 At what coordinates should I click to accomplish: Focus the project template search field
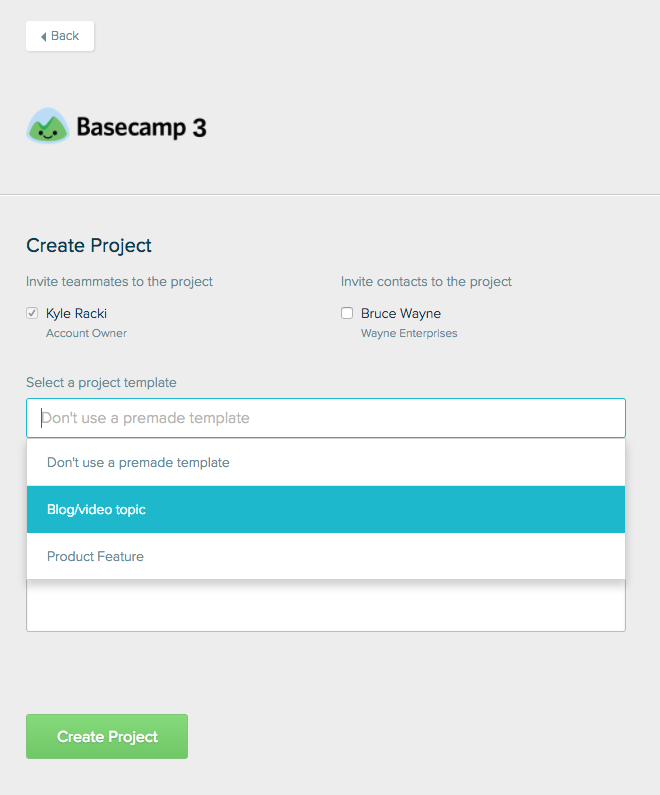[326, 418]
